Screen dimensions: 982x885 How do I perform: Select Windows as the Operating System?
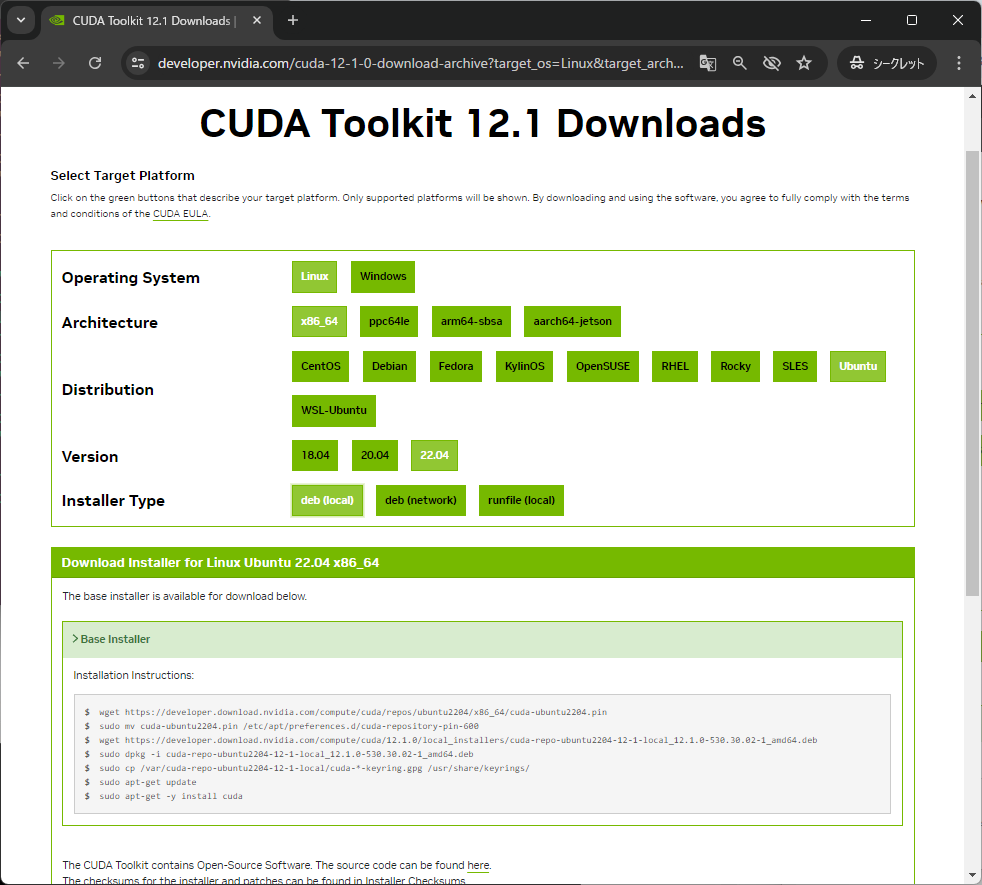(x=382, y=276)
